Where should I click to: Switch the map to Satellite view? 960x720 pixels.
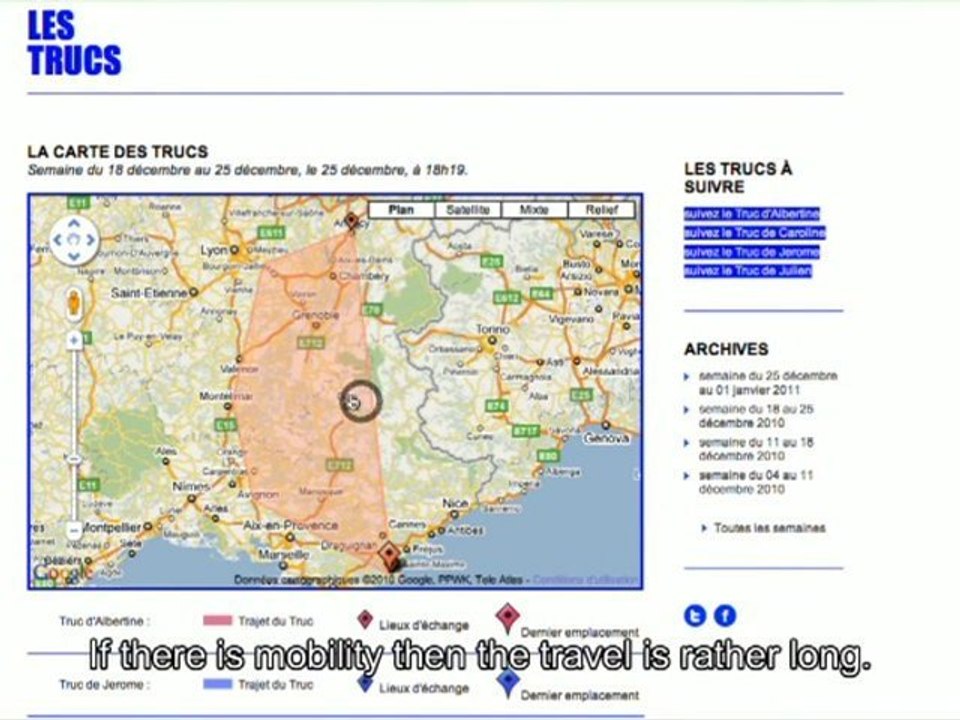coord(468,210)
